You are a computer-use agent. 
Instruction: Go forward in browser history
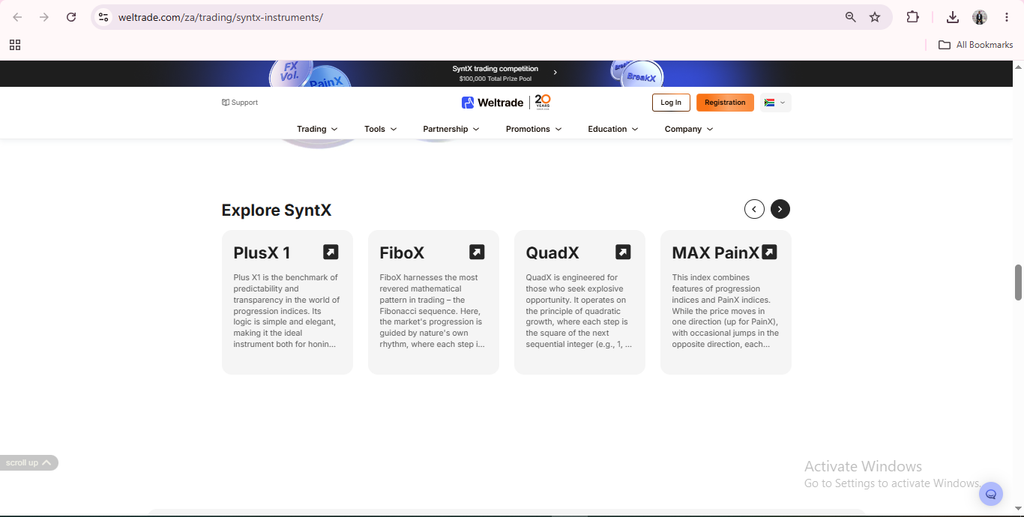point(44,18)
